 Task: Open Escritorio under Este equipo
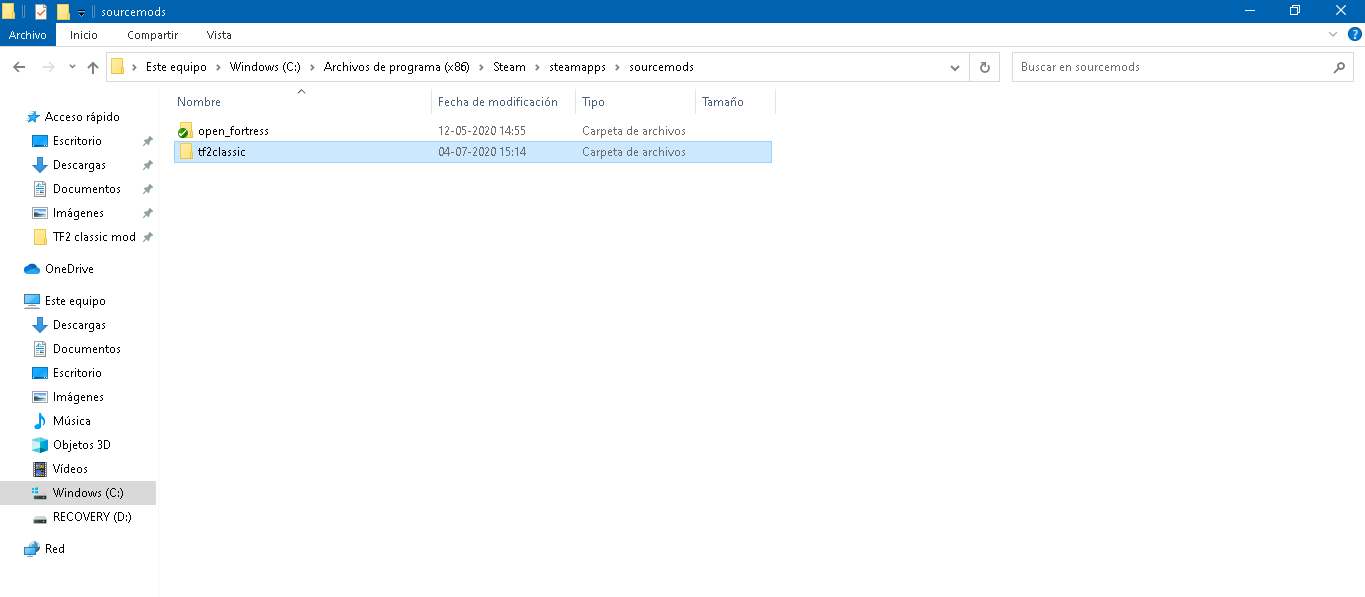(x=77, y=373)
